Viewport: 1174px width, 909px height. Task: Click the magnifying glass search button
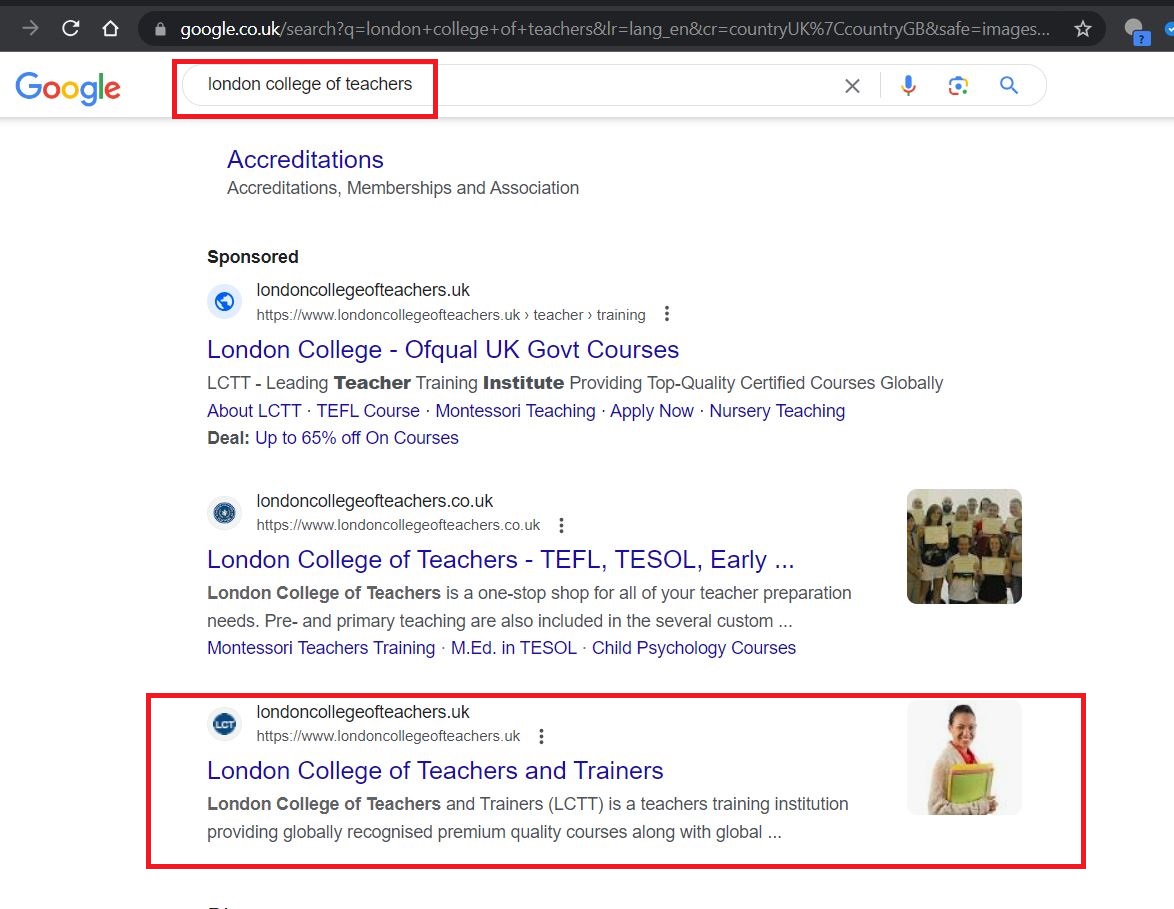tap(1009, 86)
